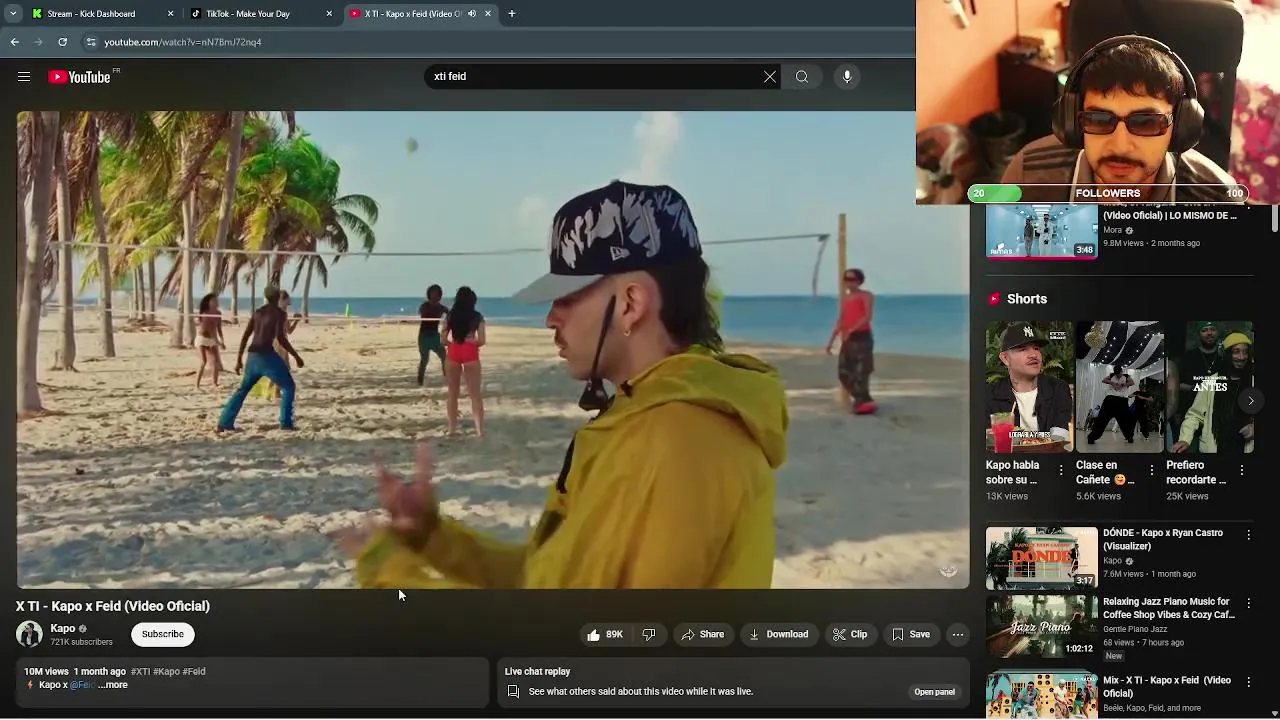
Task: Expand description with ...more
Action: (113, 685)
